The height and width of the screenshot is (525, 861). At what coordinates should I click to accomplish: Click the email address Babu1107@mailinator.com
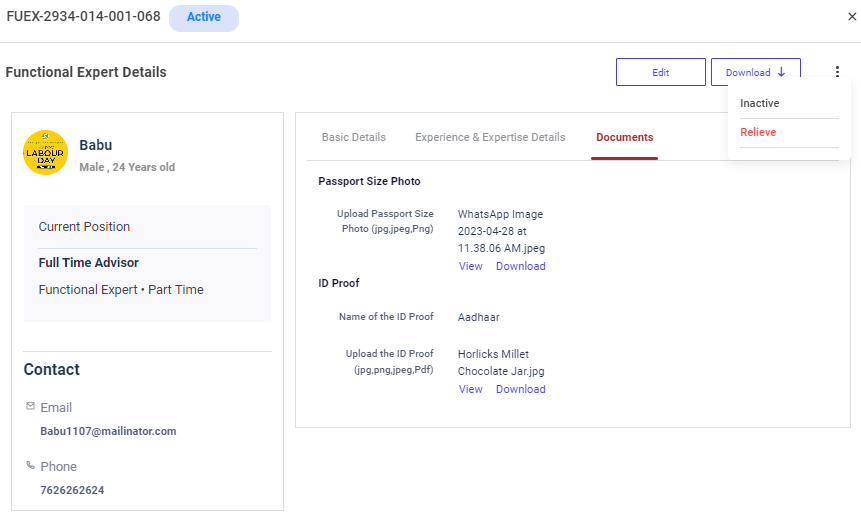point(108,431)
